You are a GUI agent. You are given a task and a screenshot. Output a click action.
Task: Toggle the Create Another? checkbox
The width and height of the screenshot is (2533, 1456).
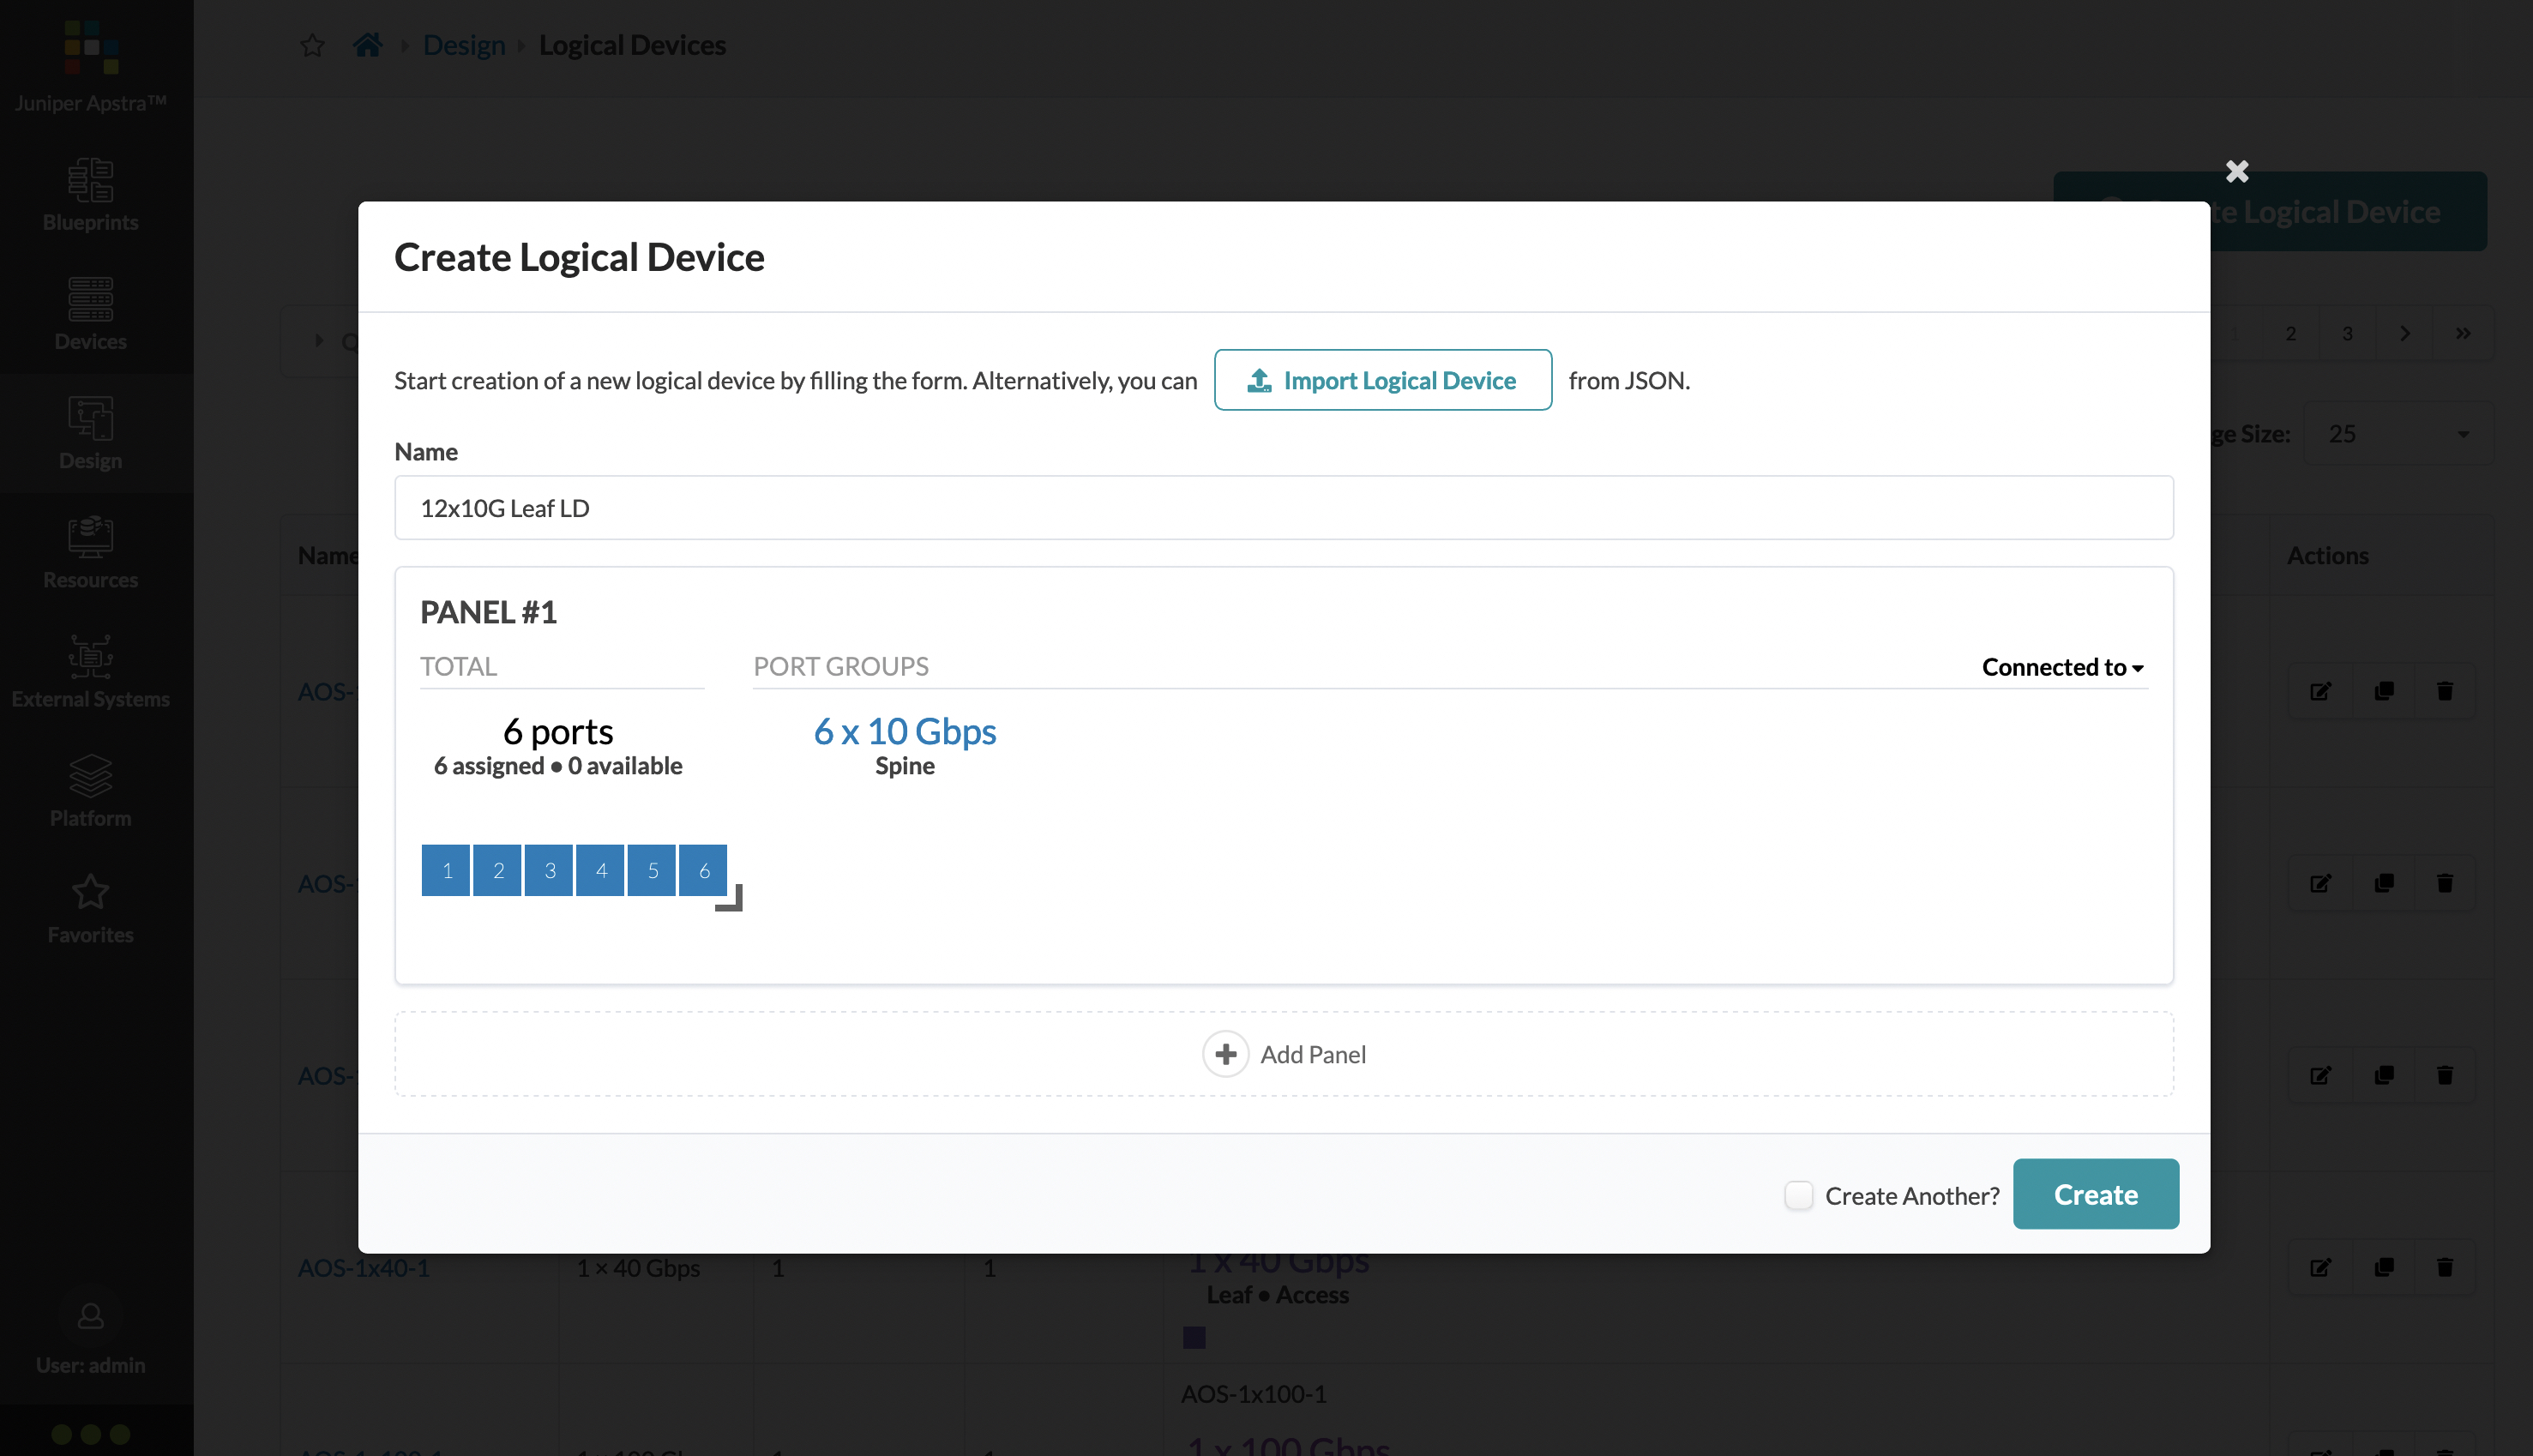(1797, 1194)
